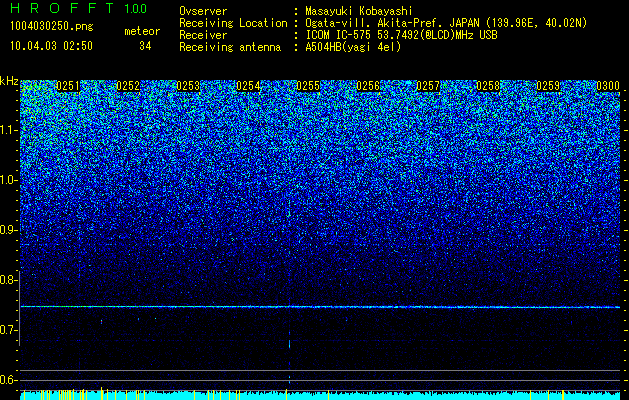Click the 0.9 frequency axis label
Viewport: 629px width, 400px height.
click(8, 230)
